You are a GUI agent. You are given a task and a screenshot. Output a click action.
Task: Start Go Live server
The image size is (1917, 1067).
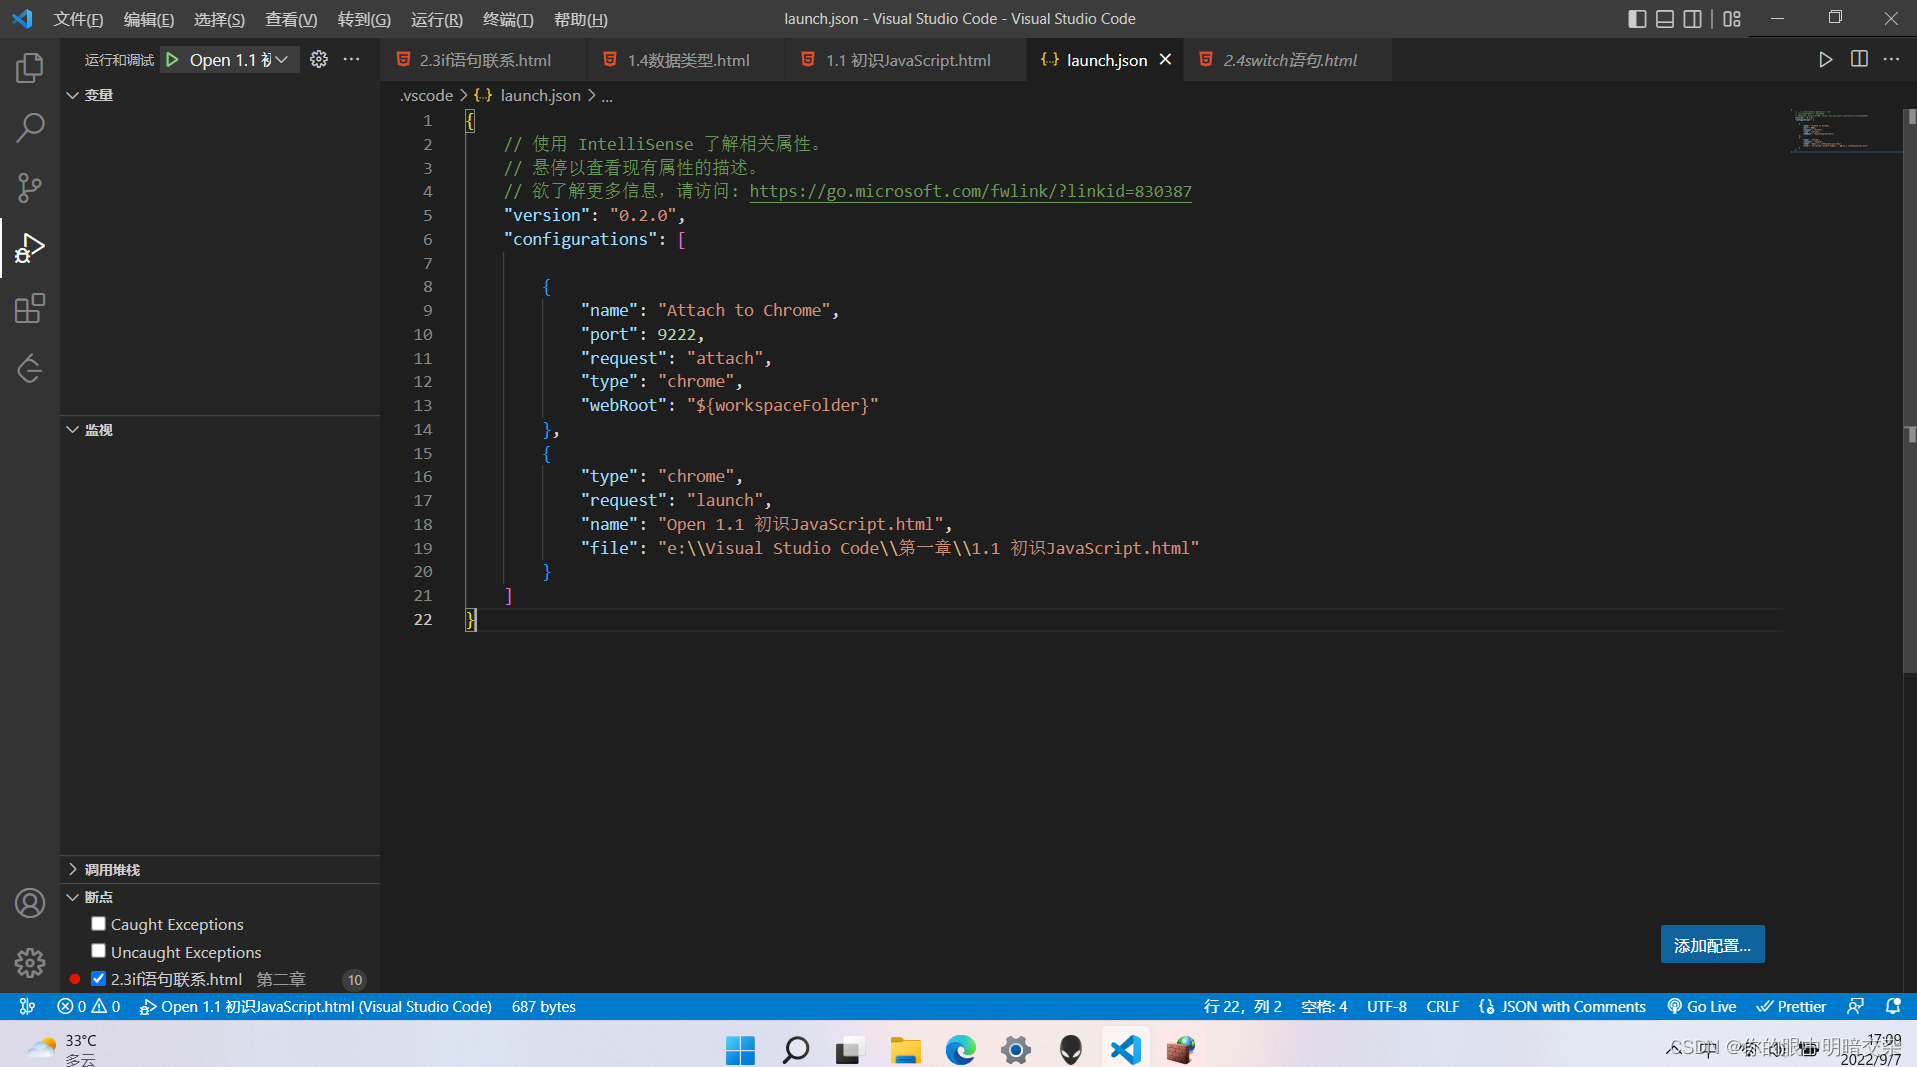point(1702,1006)
